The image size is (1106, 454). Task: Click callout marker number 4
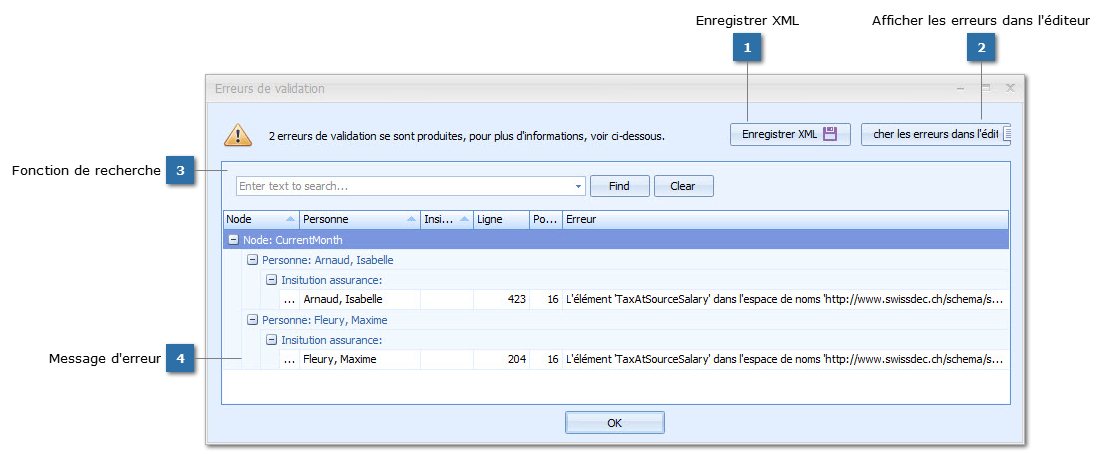tap(180, 359)
